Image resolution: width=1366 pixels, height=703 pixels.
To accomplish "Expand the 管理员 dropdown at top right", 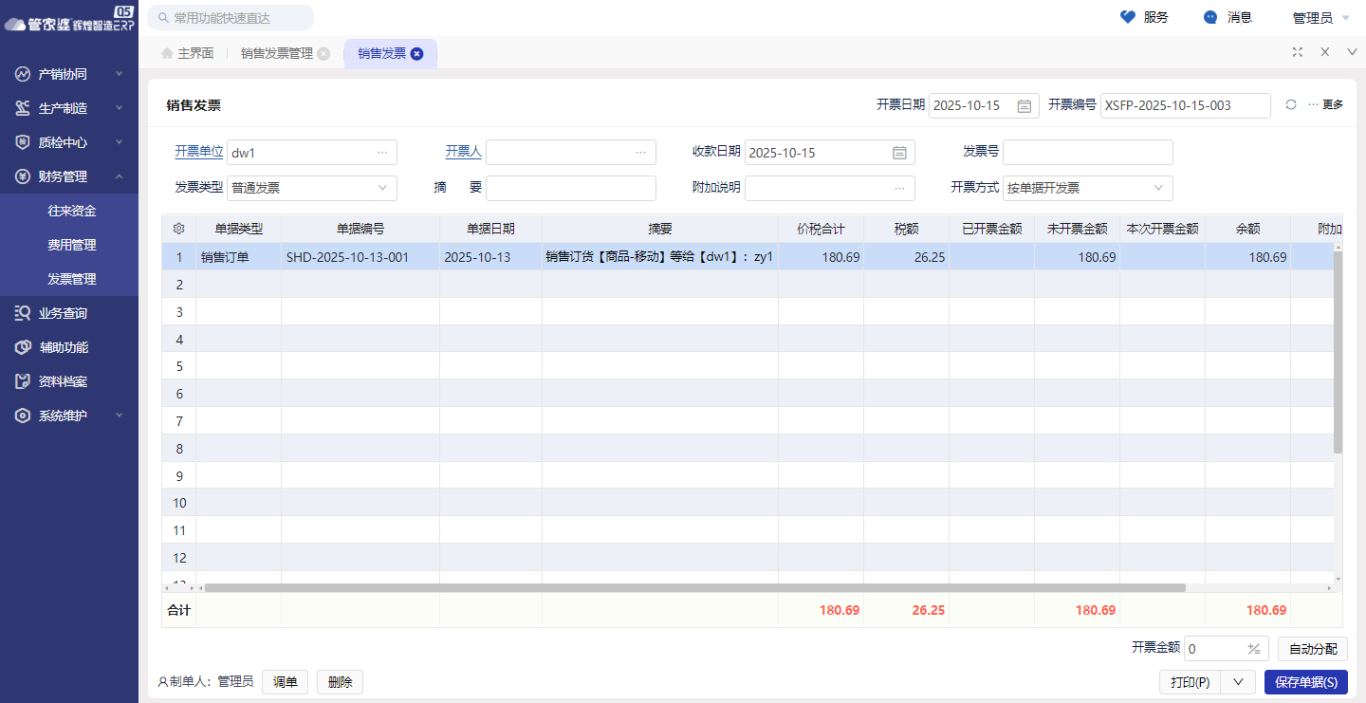I will coord(1344,16).
